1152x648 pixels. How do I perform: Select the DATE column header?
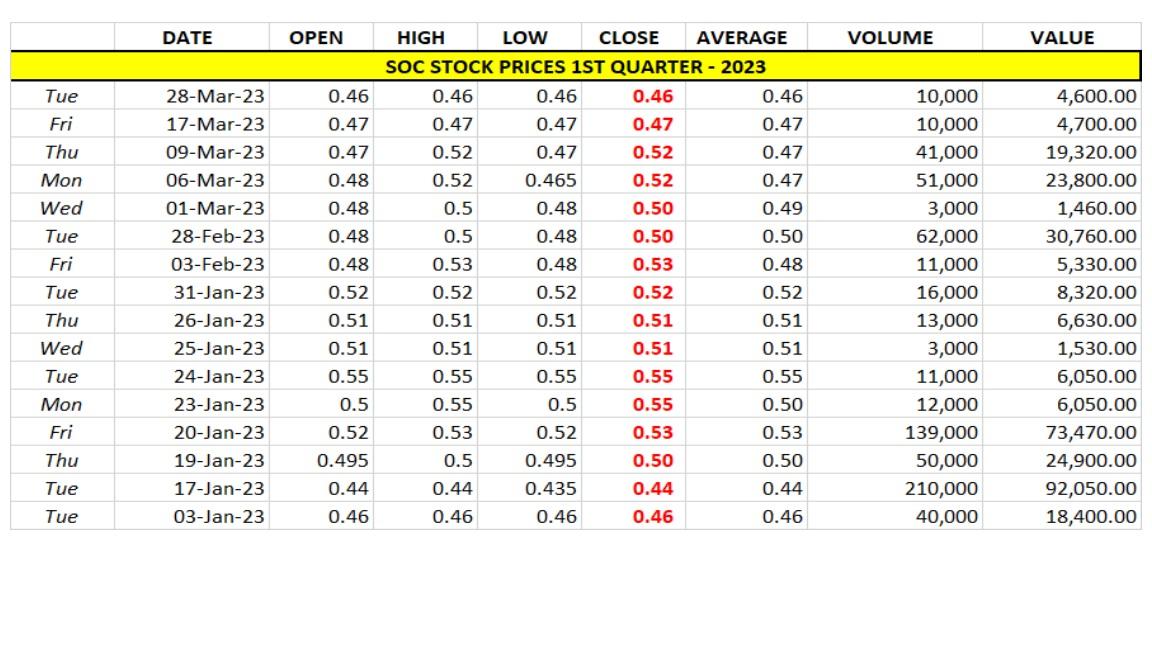click(186, 37)
